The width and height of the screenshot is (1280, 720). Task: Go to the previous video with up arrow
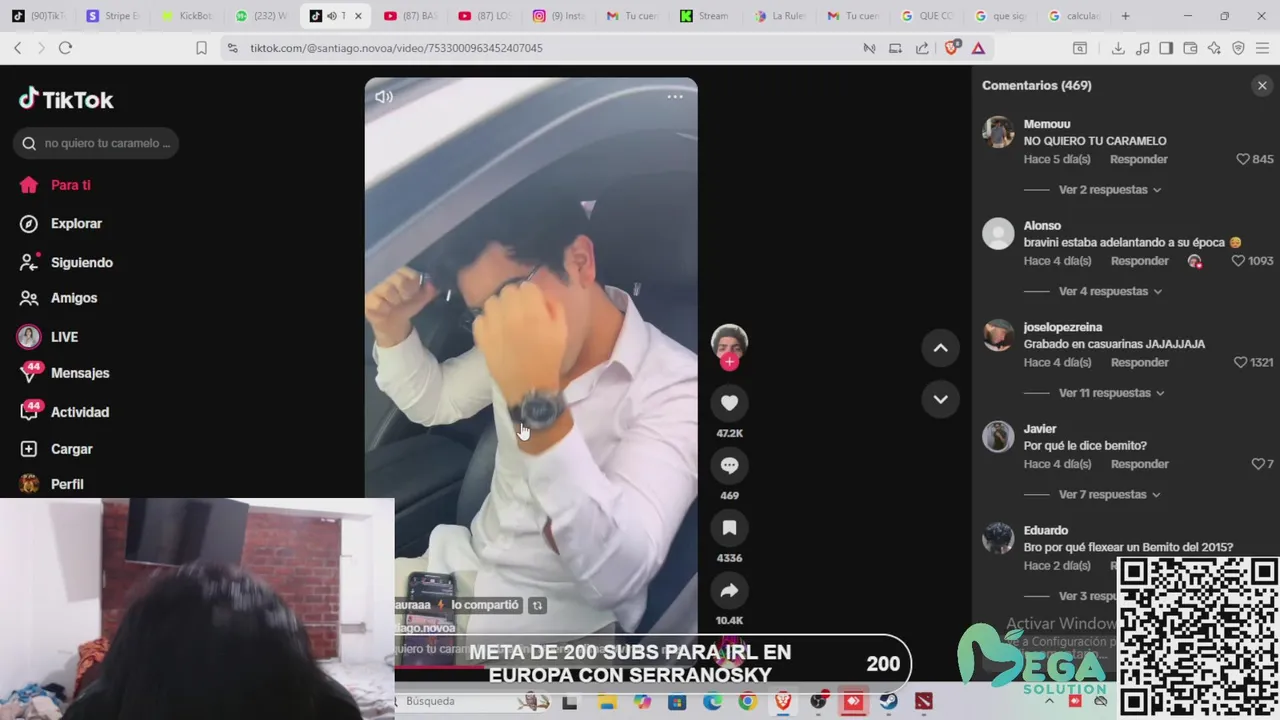tap(940, 348)
